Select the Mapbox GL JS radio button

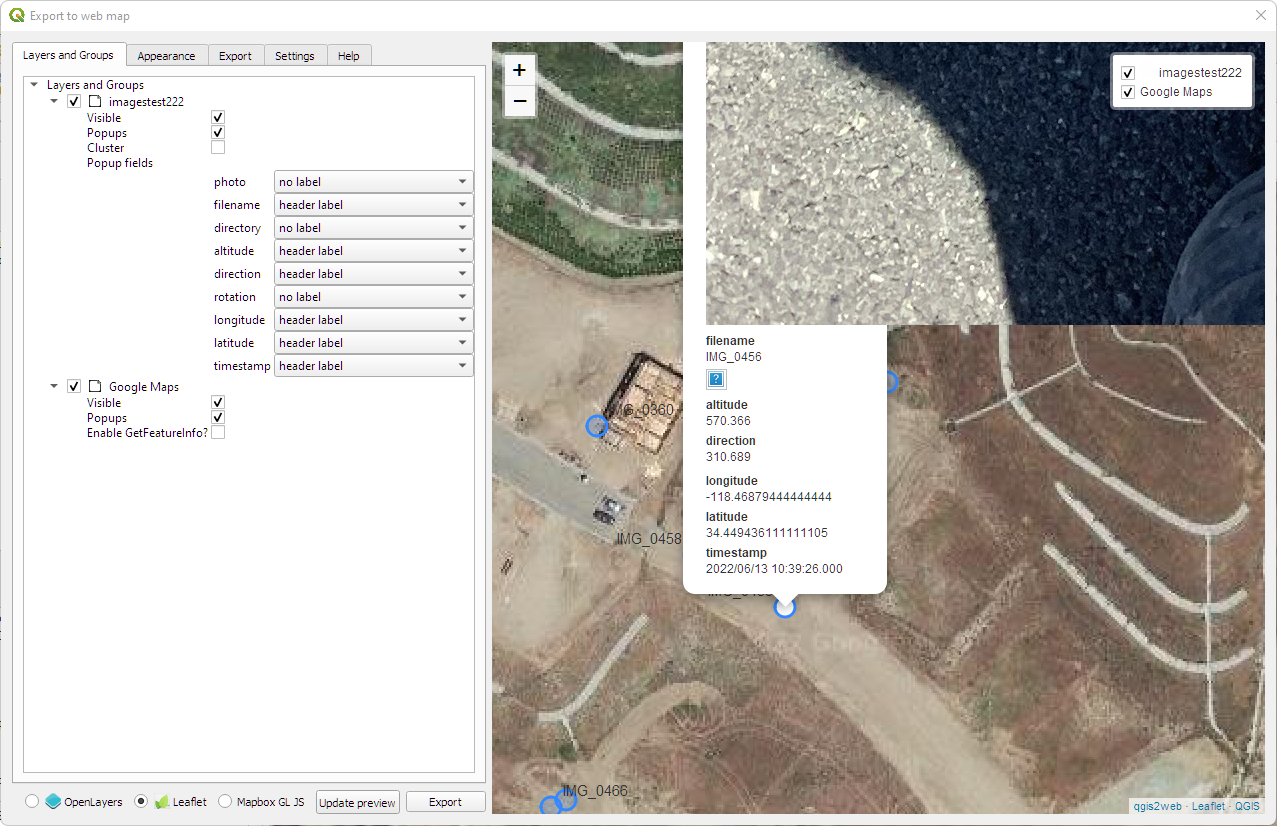tap(223, 800)
